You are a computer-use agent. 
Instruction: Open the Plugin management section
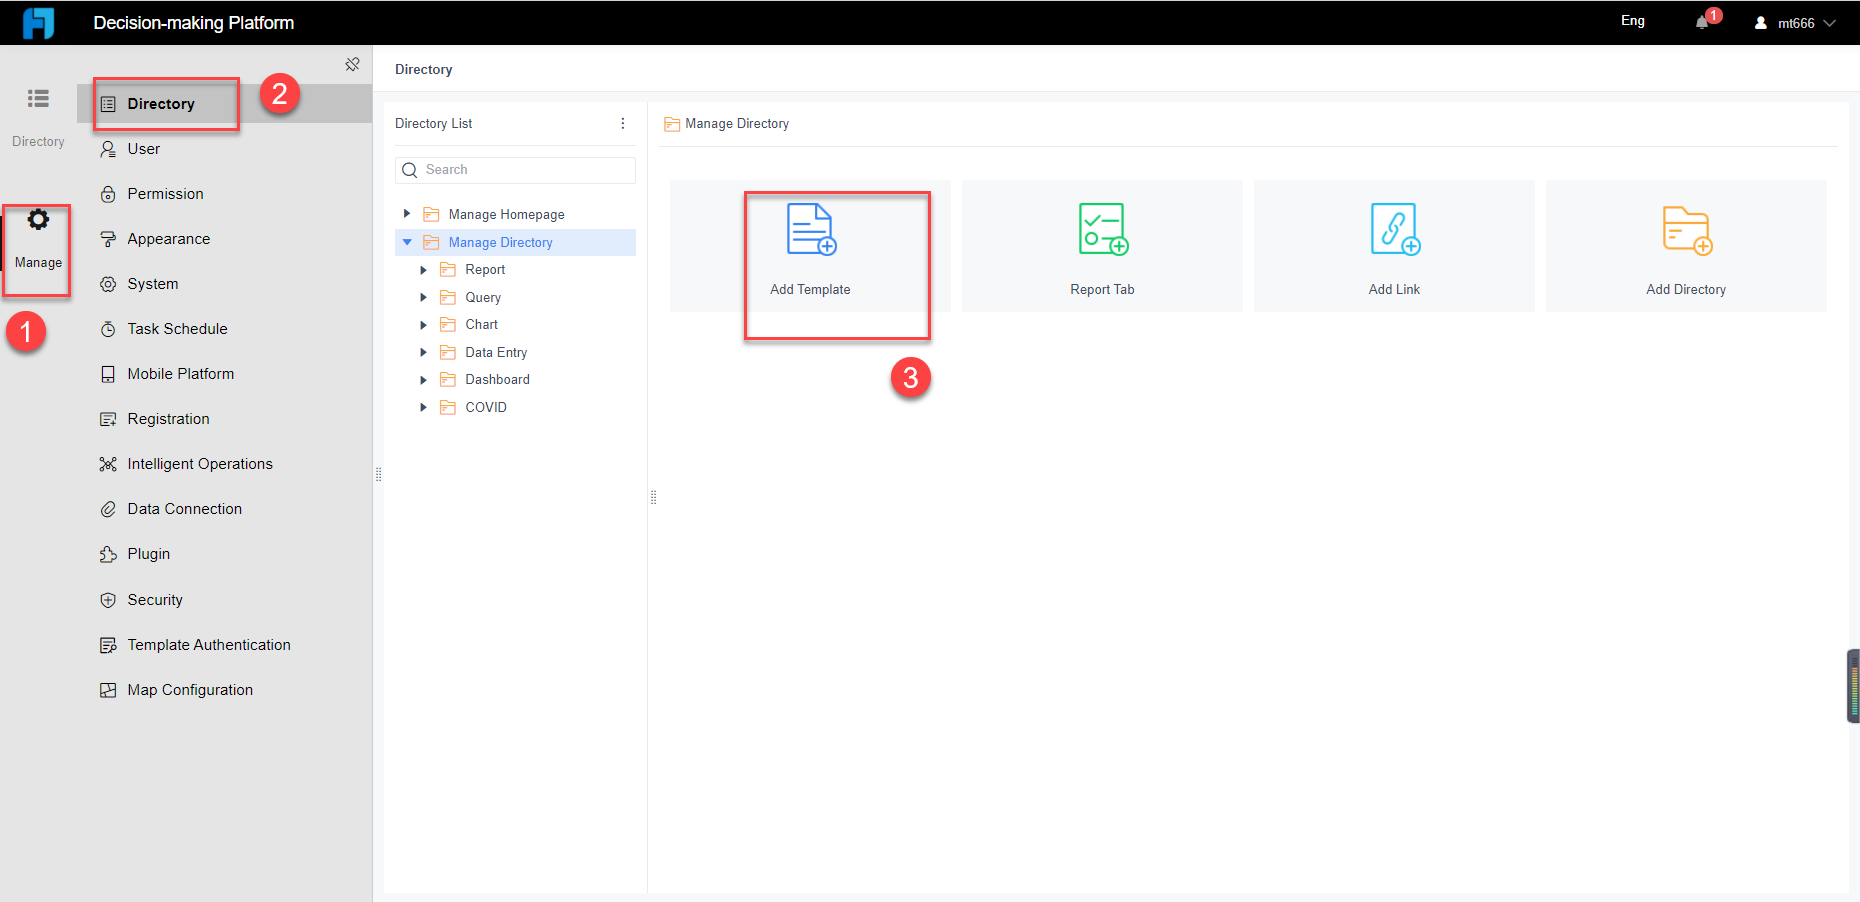click(x=145, y=553)
